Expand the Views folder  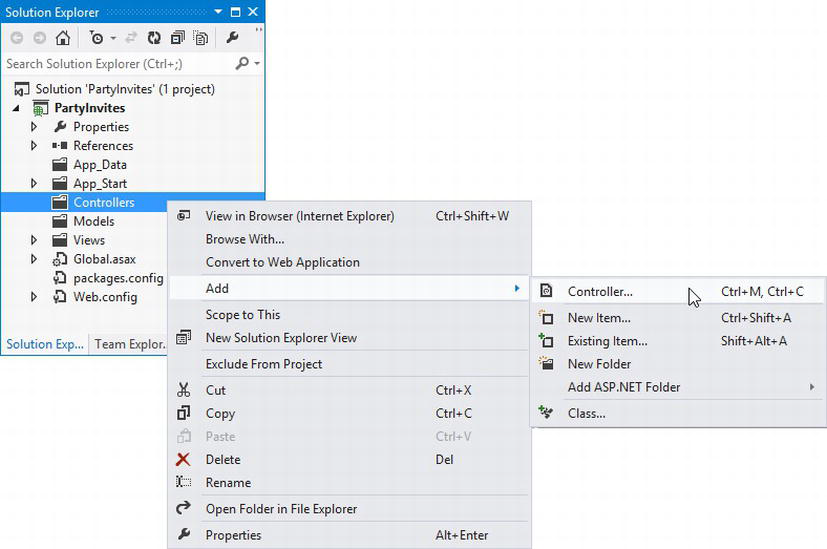pos(34,240)
